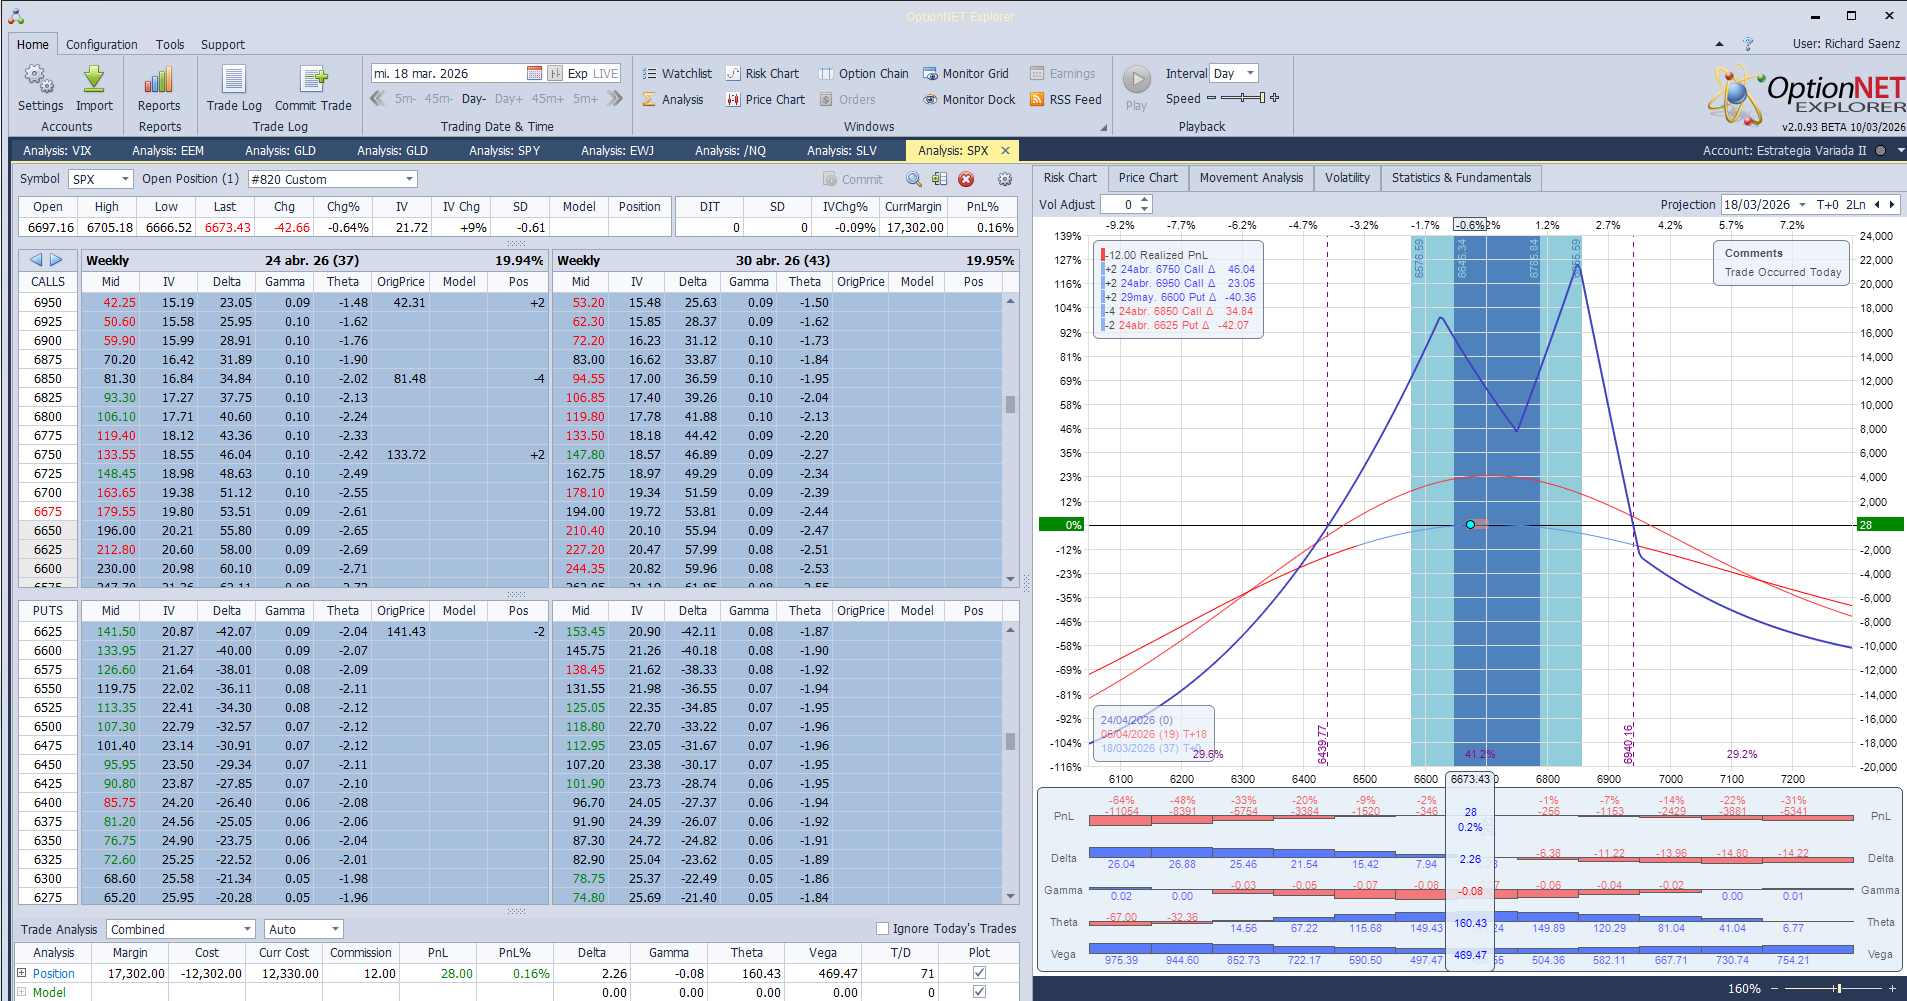Open the Option Chain window
The image size is (1907, 1001).
coord(864,73)
